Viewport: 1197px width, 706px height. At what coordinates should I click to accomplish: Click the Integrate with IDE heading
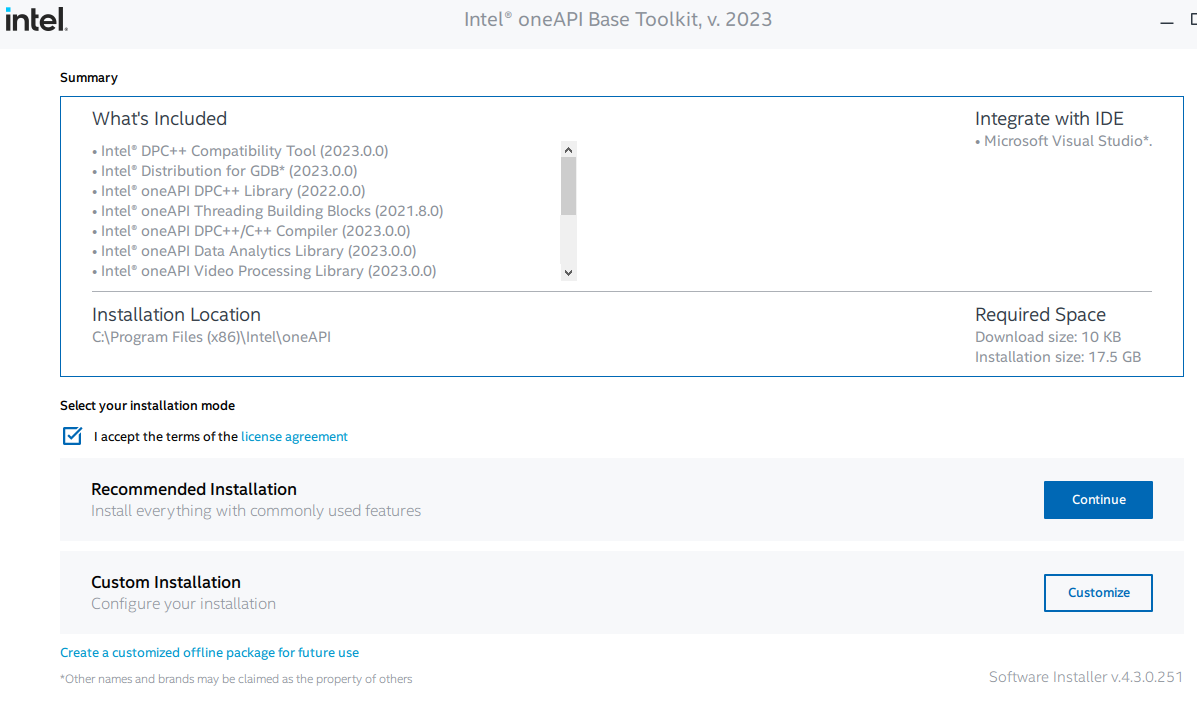click(x=1049, y=119)
